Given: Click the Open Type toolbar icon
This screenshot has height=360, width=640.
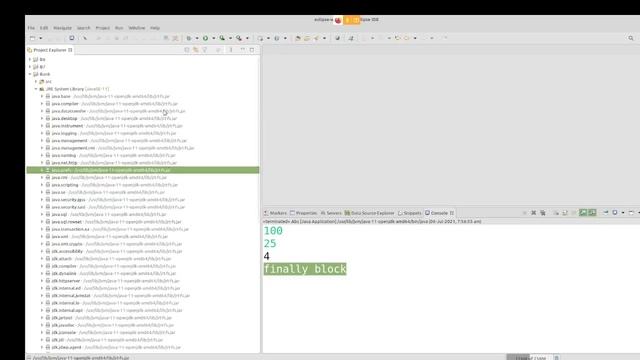Looking at the screenshot, I should click(x=298, y=38).
